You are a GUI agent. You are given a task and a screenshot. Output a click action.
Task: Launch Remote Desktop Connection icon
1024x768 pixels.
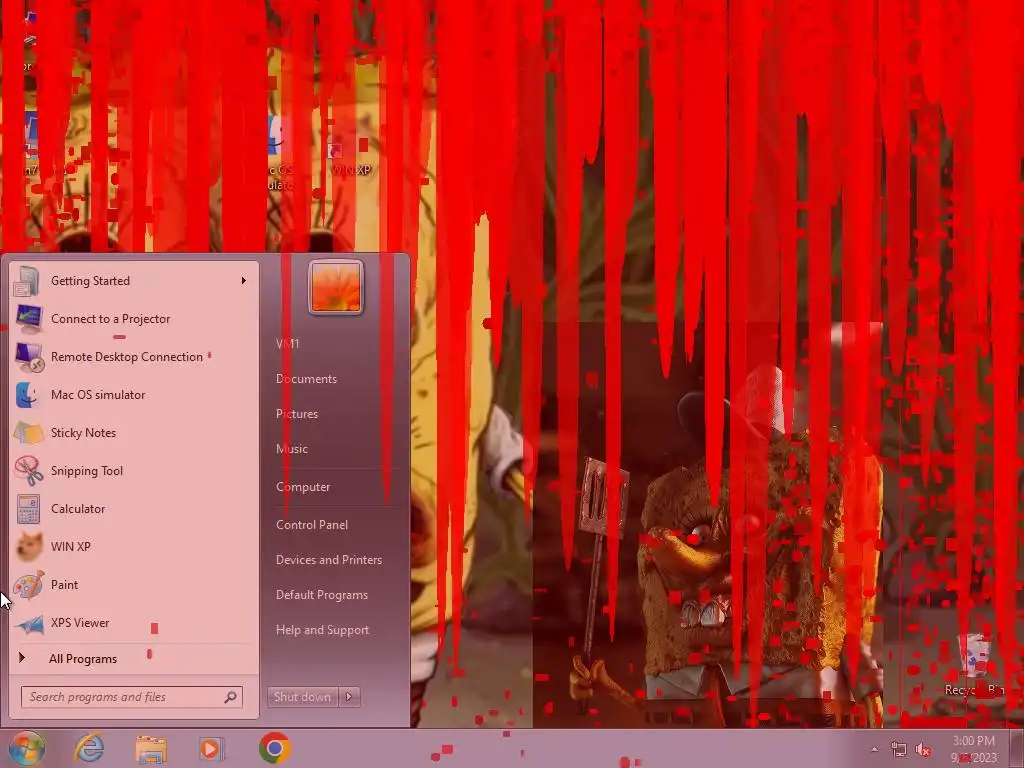(29, 357)
